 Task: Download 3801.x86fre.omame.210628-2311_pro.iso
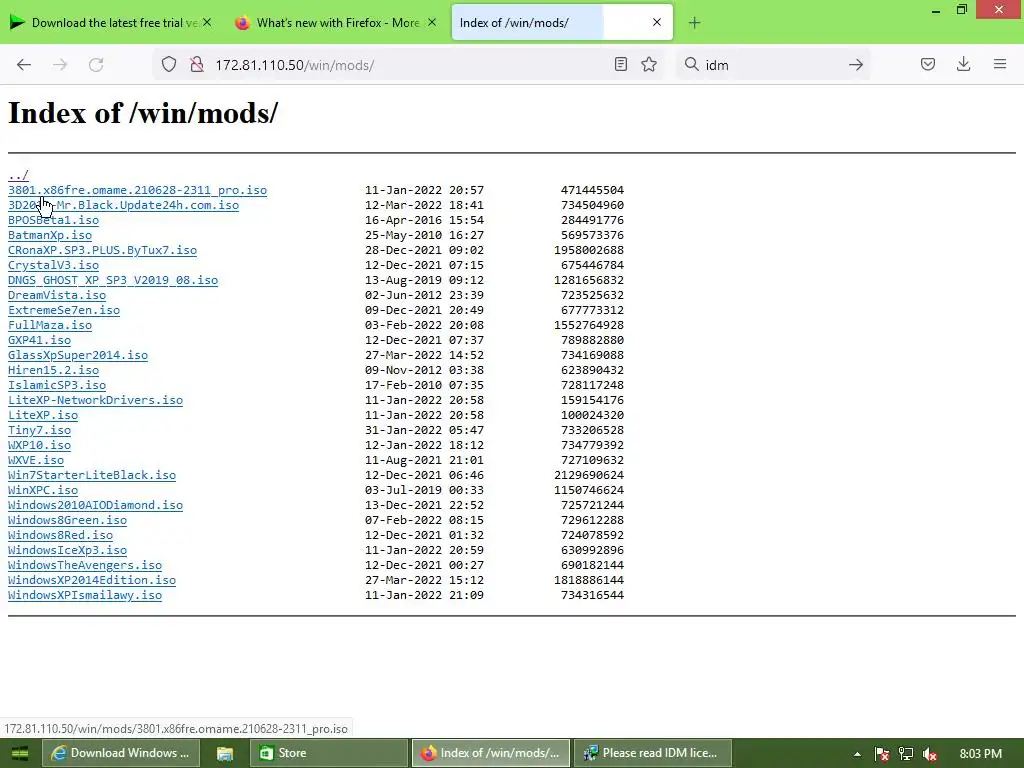pos(137,190)
